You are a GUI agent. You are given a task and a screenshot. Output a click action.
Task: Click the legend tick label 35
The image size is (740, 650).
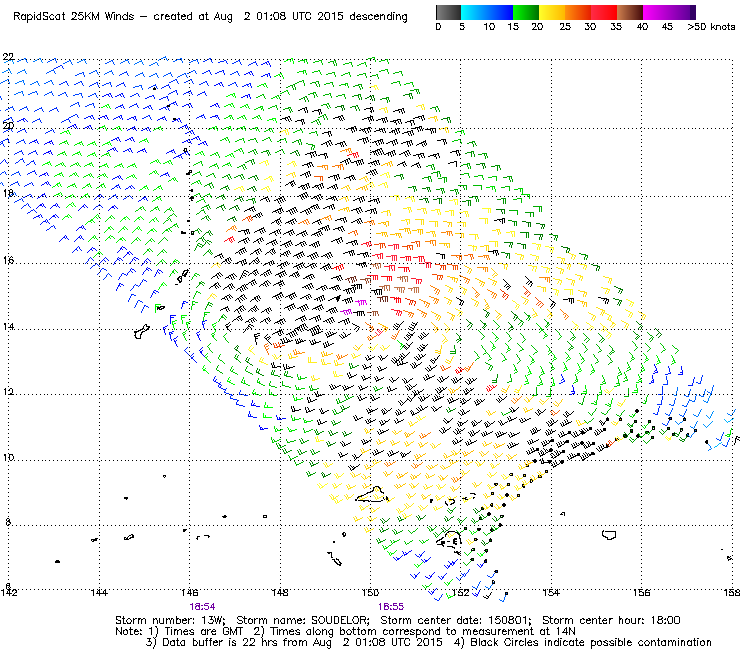(616, 27)
